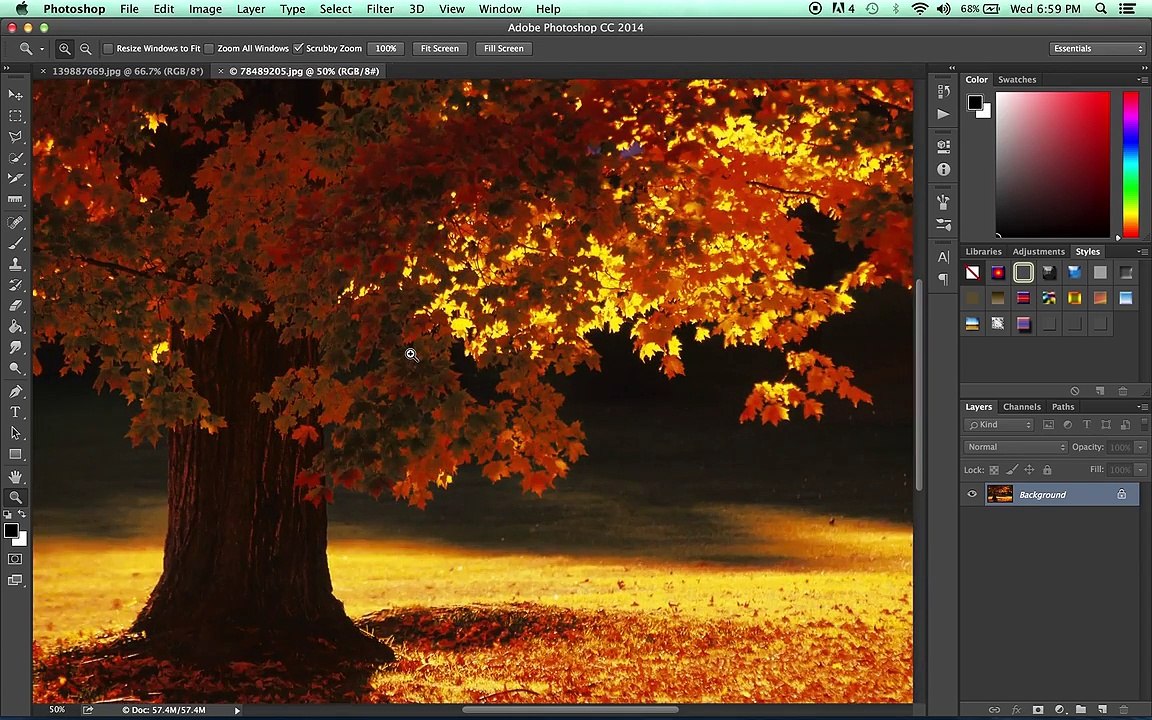Select the Horizontal Type tool

point(15,412)
